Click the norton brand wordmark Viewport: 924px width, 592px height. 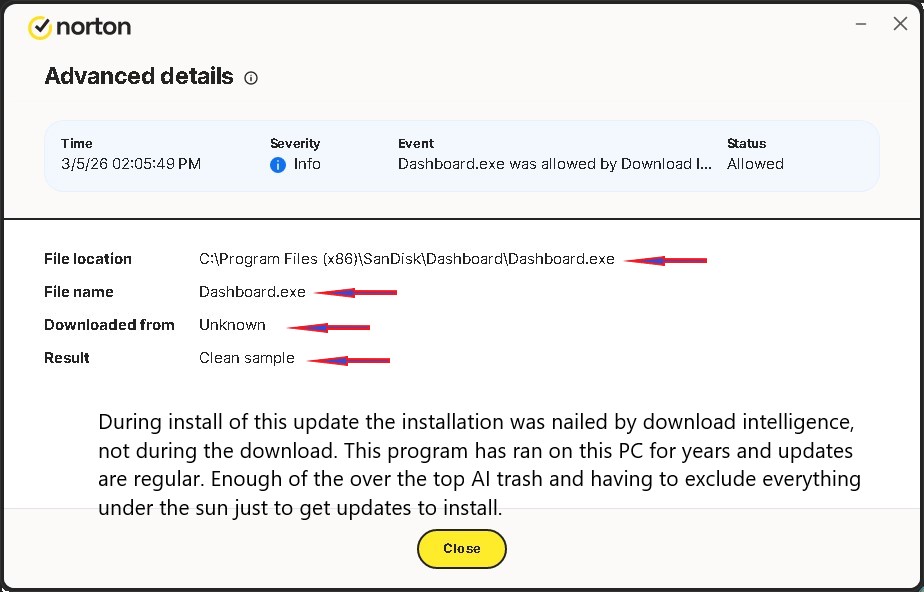[94, 27]
